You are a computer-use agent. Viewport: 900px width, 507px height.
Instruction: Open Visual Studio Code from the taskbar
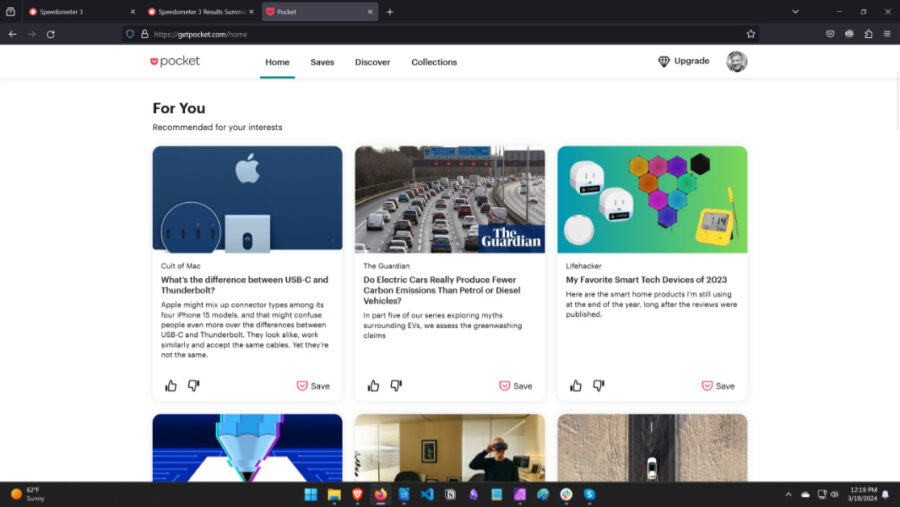click(x=427, y=494)
